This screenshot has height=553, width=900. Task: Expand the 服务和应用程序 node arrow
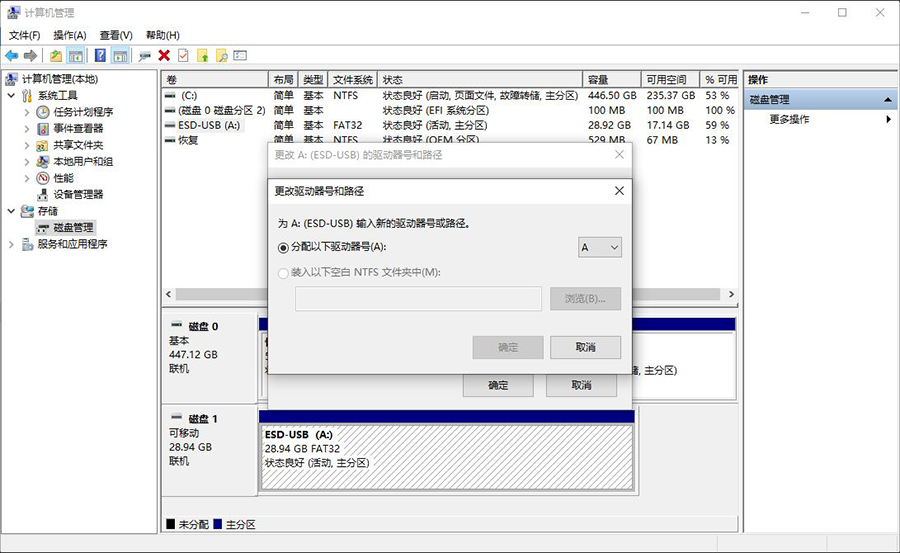11,245
